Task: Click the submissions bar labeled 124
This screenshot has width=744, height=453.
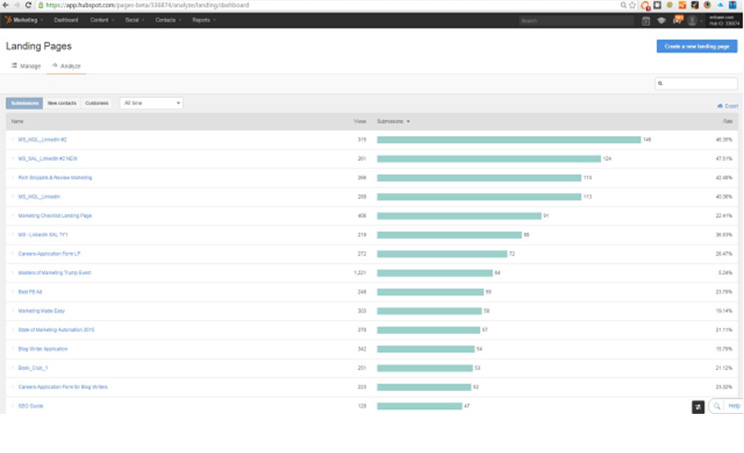Action: 489,158
